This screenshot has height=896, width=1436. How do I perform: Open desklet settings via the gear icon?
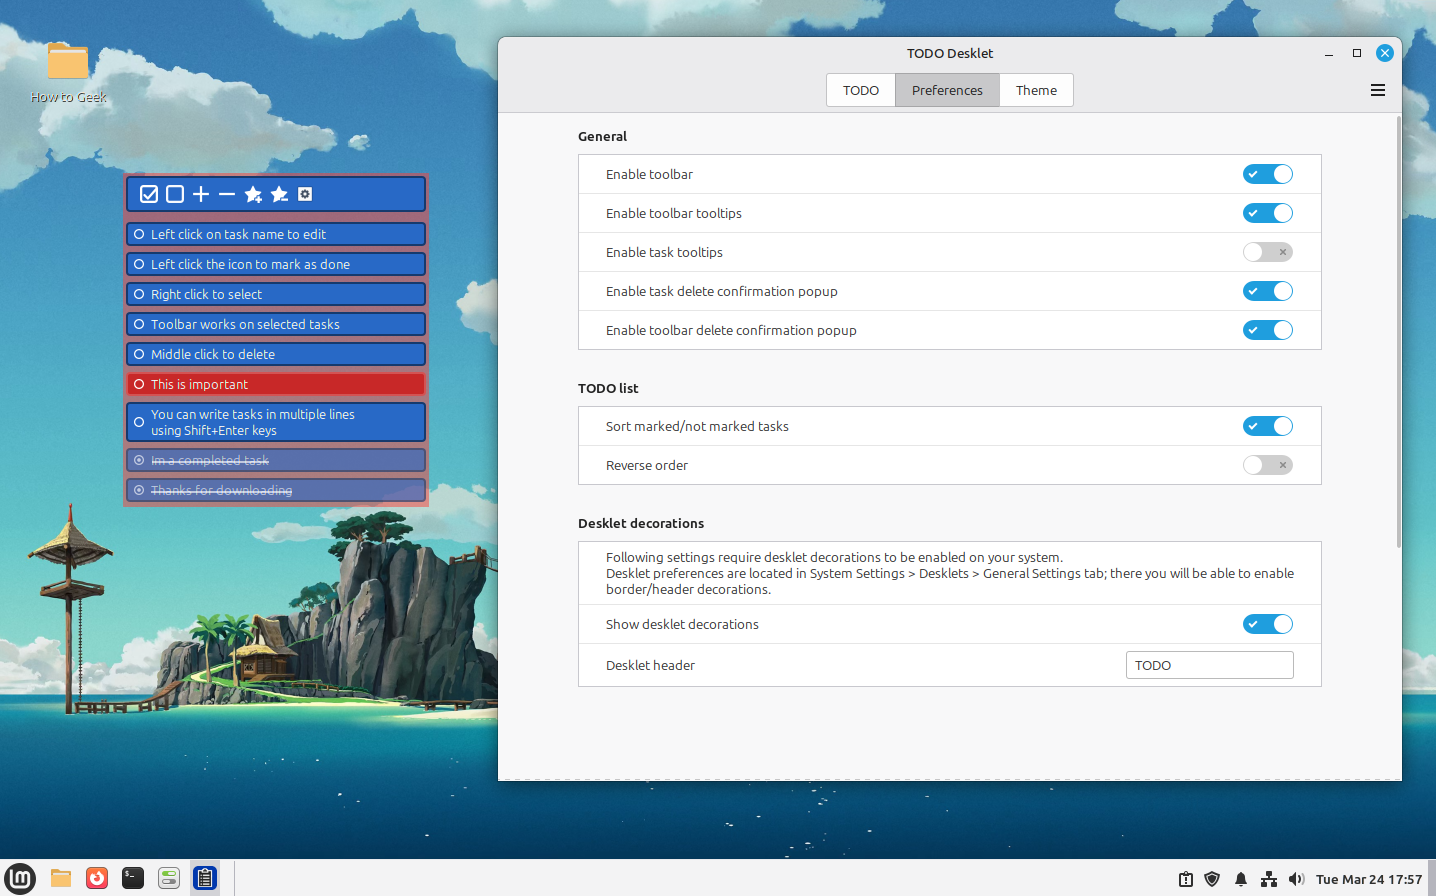(305, 194)
